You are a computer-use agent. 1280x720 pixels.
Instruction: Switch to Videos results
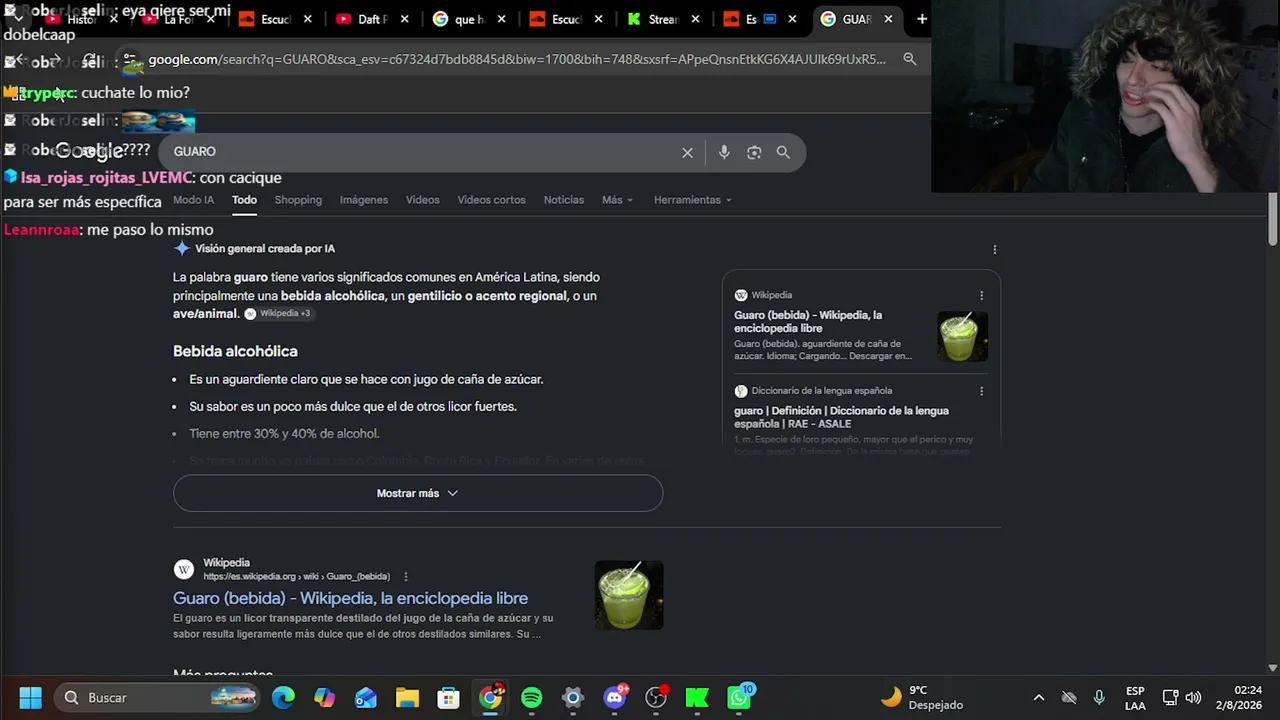click(423, 200)
